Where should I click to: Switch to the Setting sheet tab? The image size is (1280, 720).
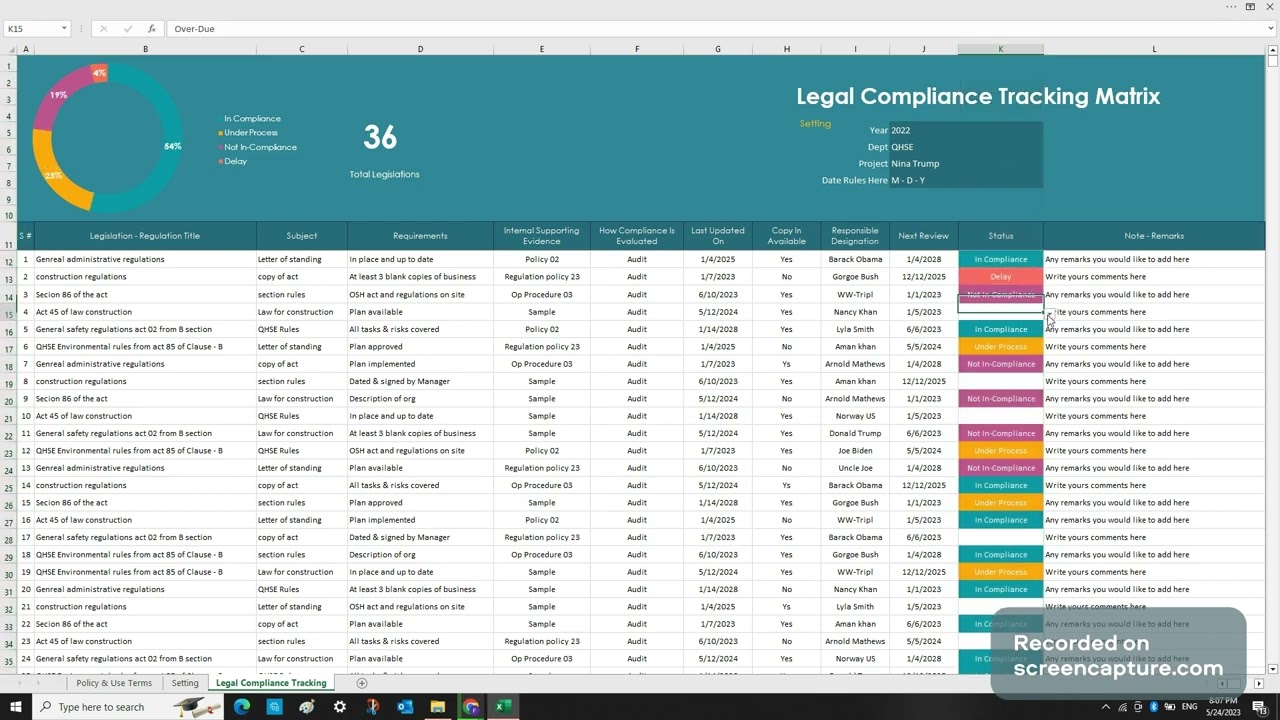pos(185,683)
